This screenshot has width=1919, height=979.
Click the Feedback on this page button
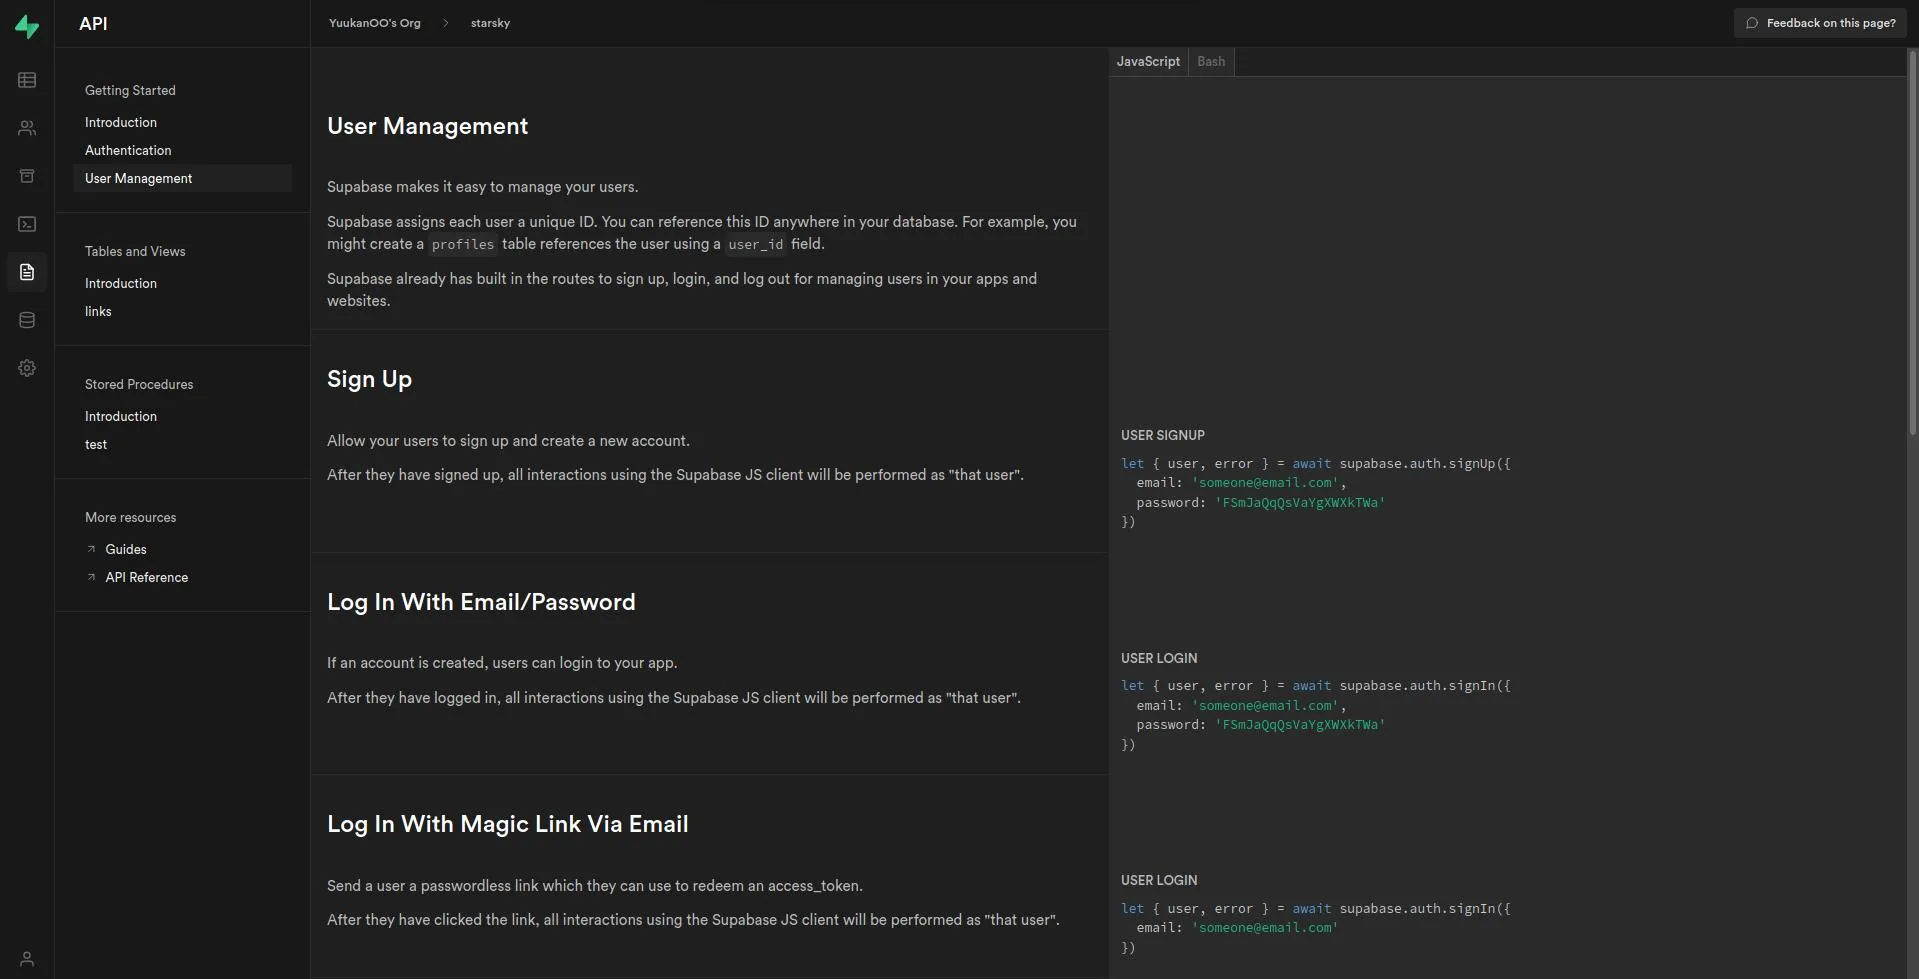[x=1820, y=22]
